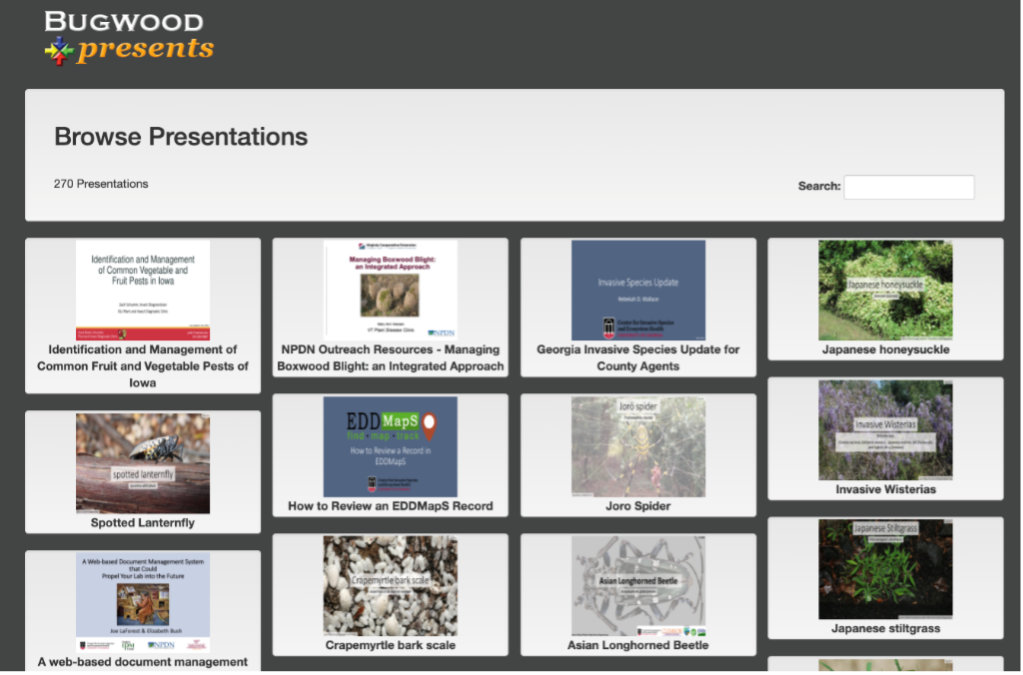Image resolution: width=1023 pixels, height=675 pixels.
Task: Click the 'Asian Longhorned Beetle' title link
Action: point(638,646)
